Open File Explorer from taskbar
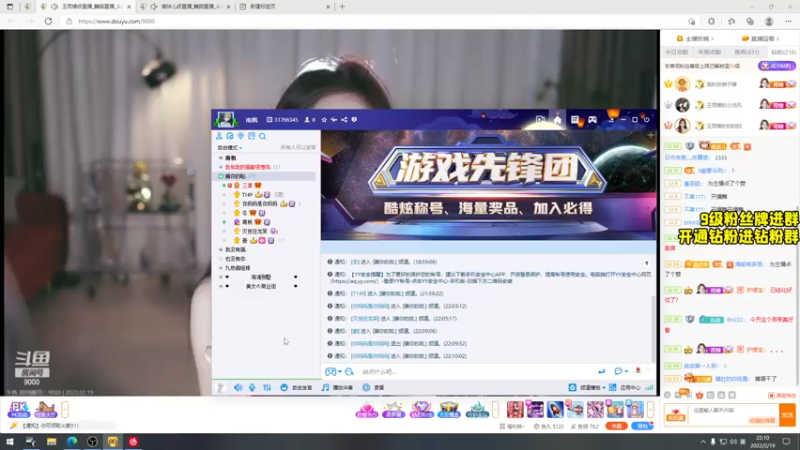The width and height of the screenshot is (800, 450). coord(51,442)
